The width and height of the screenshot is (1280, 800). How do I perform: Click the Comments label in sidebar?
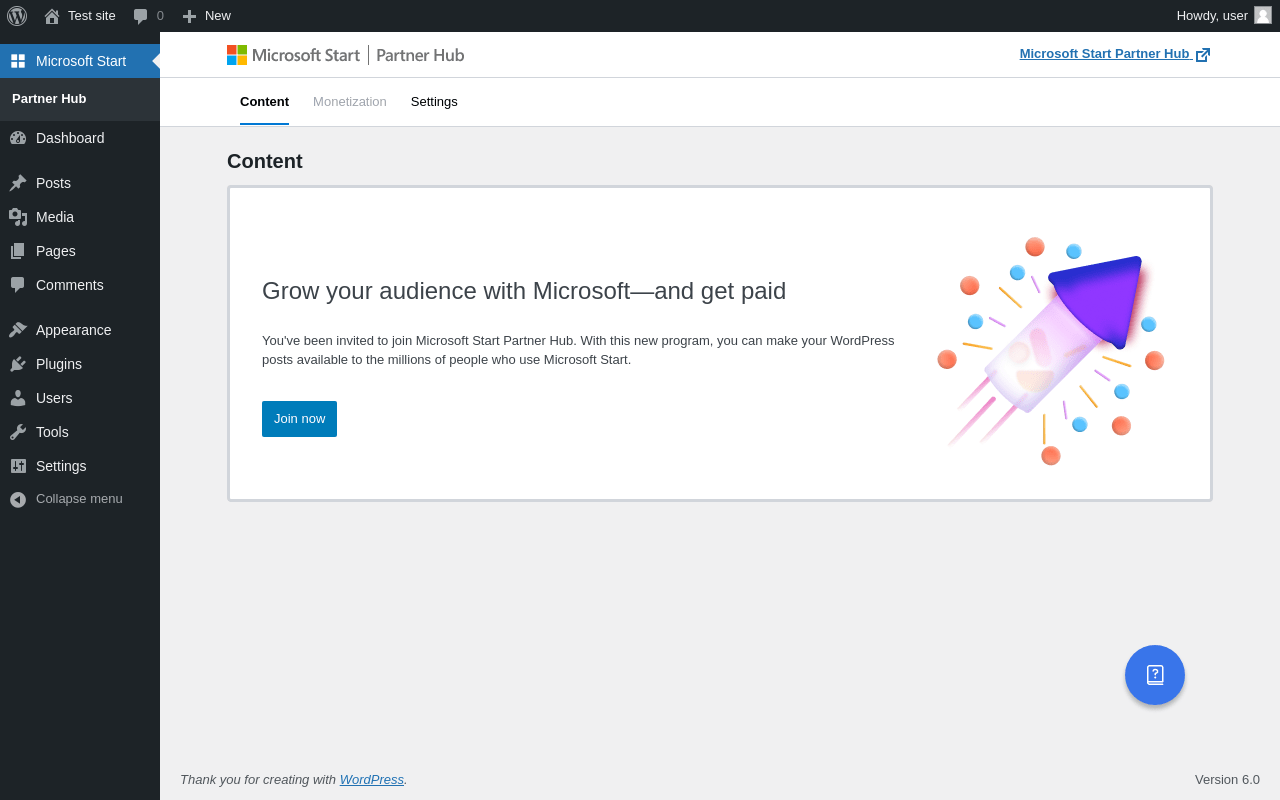tap(70, 285)
